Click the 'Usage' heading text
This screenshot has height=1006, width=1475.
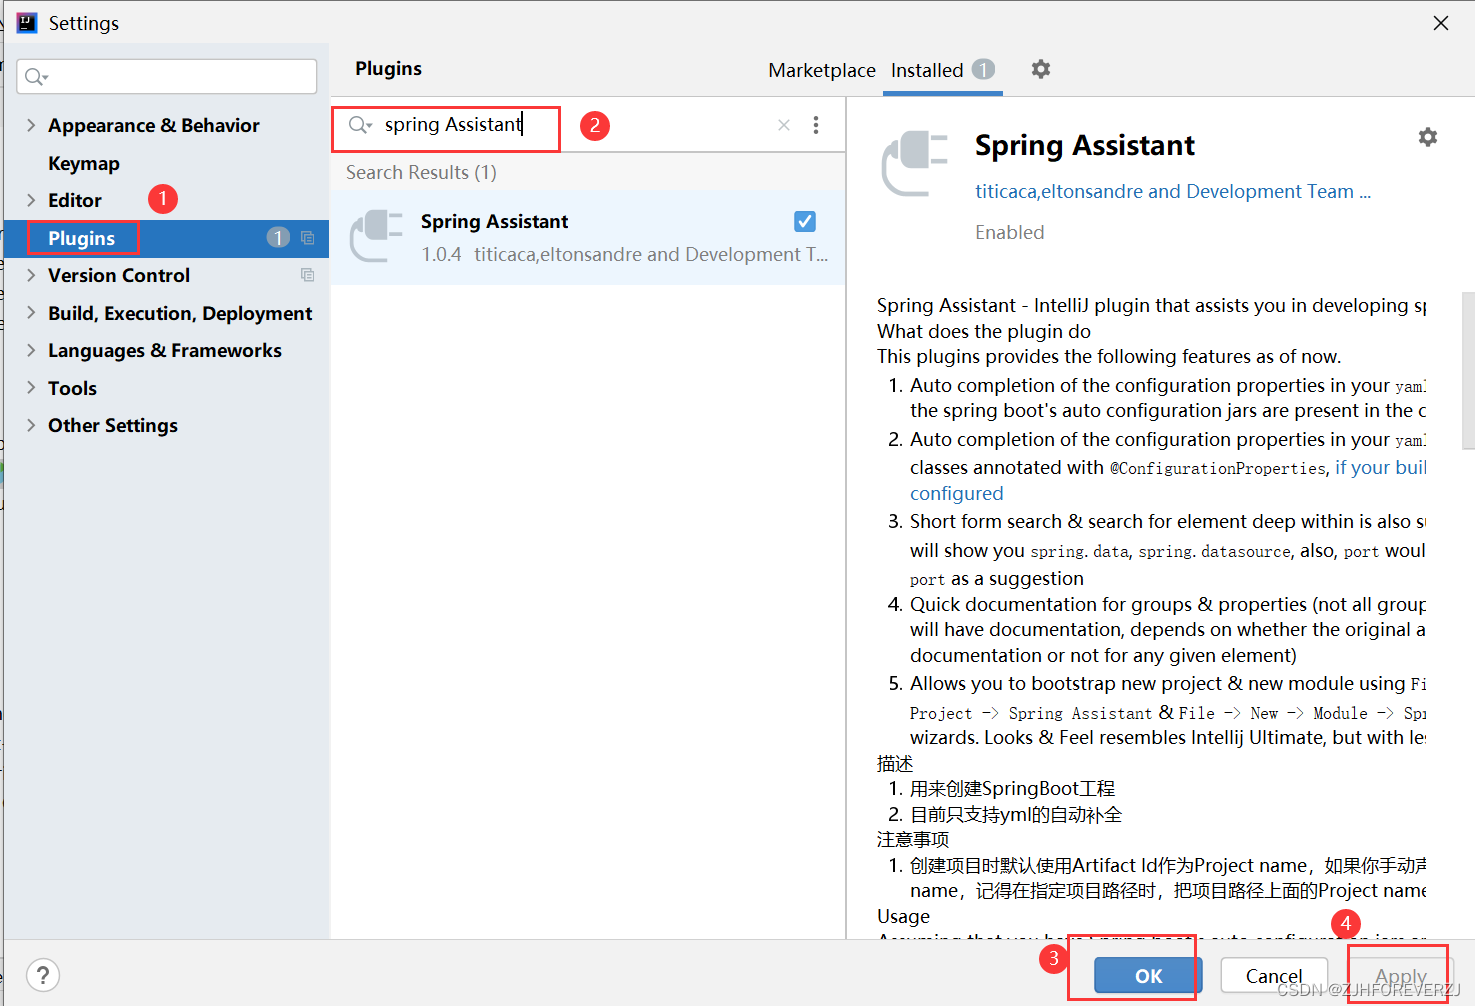pyautogui.click(x=903, y=916)
